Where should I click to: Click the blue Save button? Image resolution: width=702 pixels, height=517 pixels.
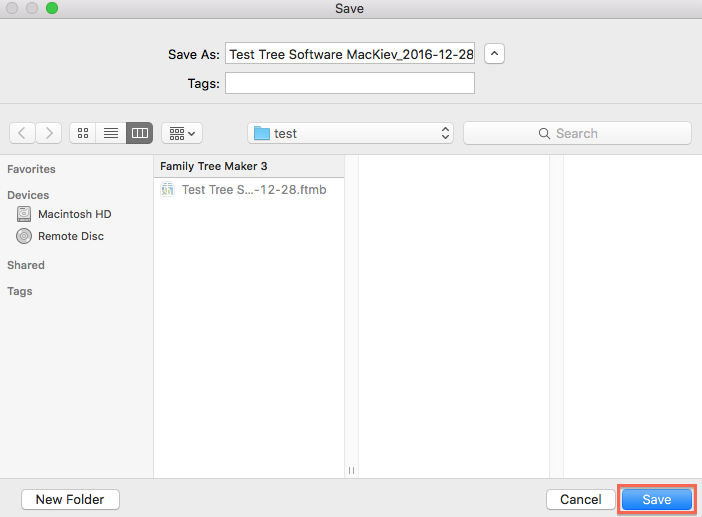(x=657, y=499)
